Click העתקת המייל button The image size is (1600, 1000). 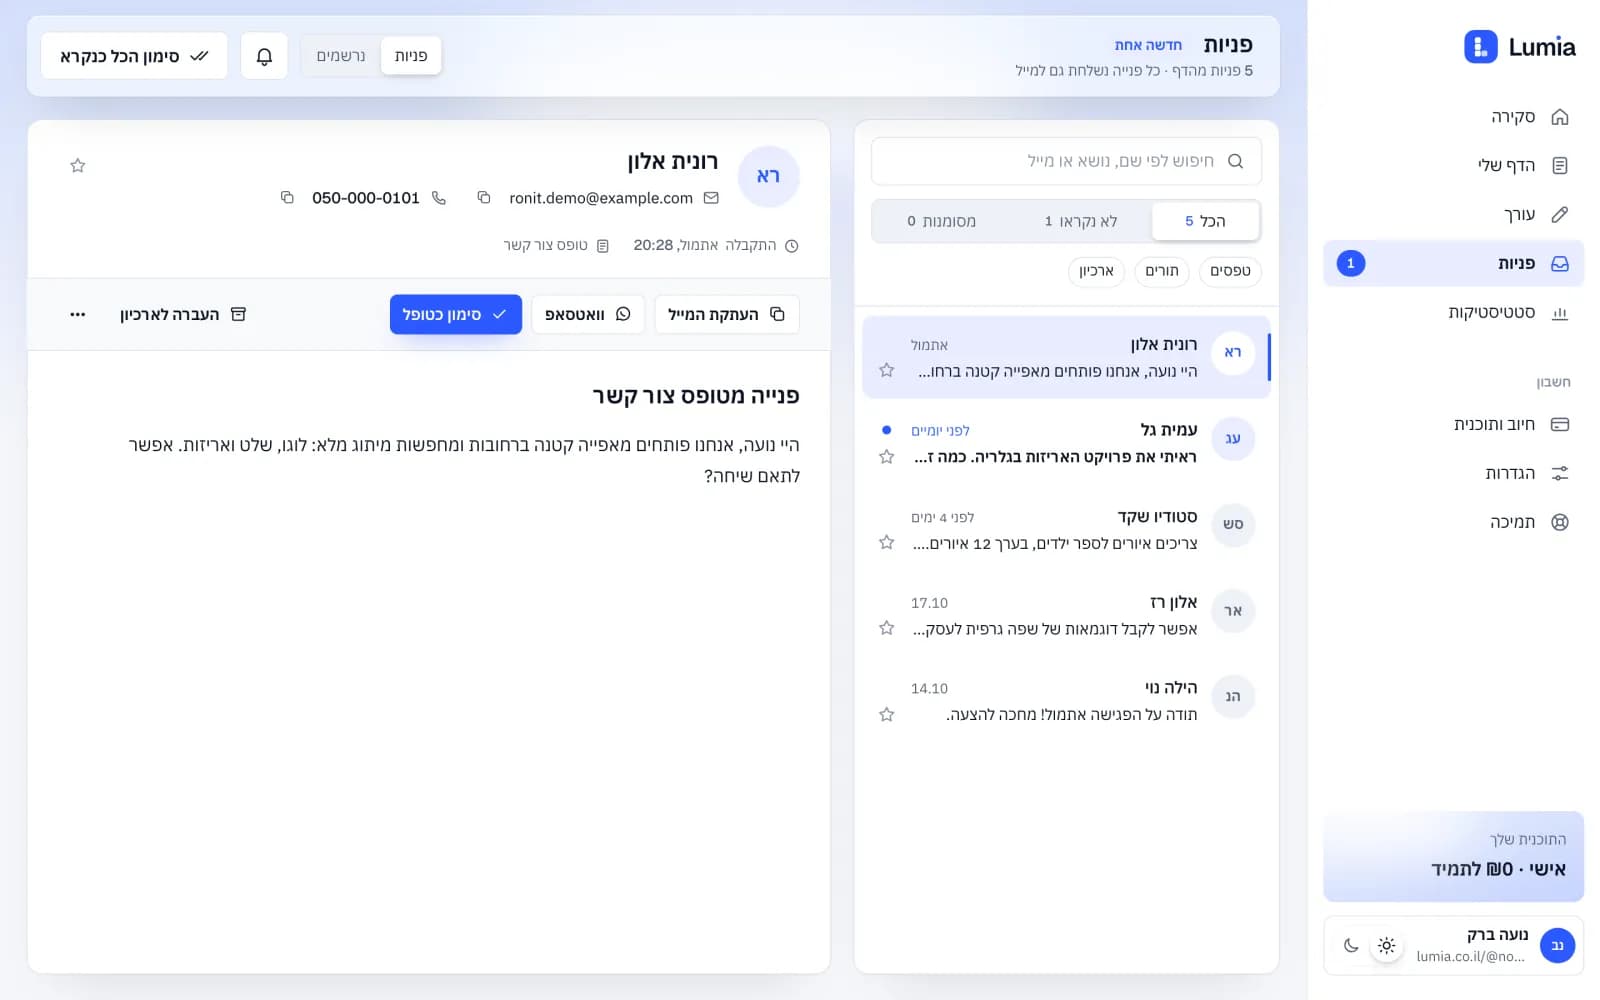tap(727, 315)
